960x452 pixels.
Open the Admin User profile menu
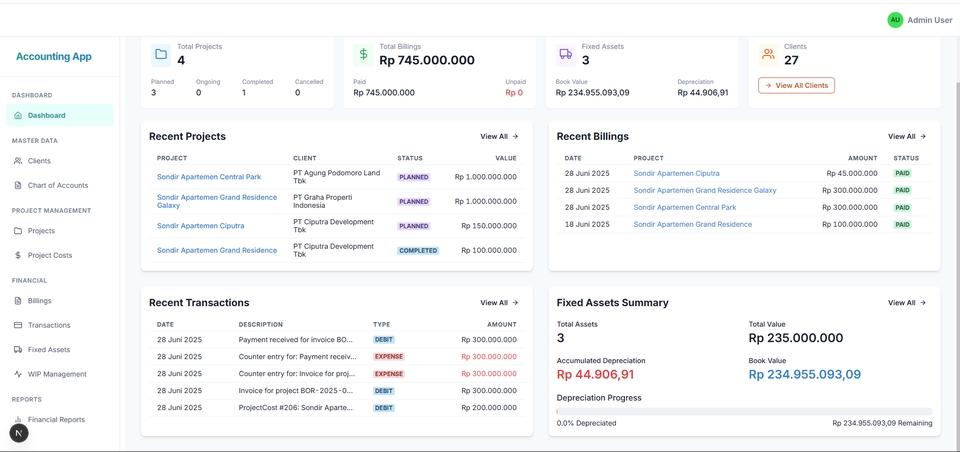920,20
